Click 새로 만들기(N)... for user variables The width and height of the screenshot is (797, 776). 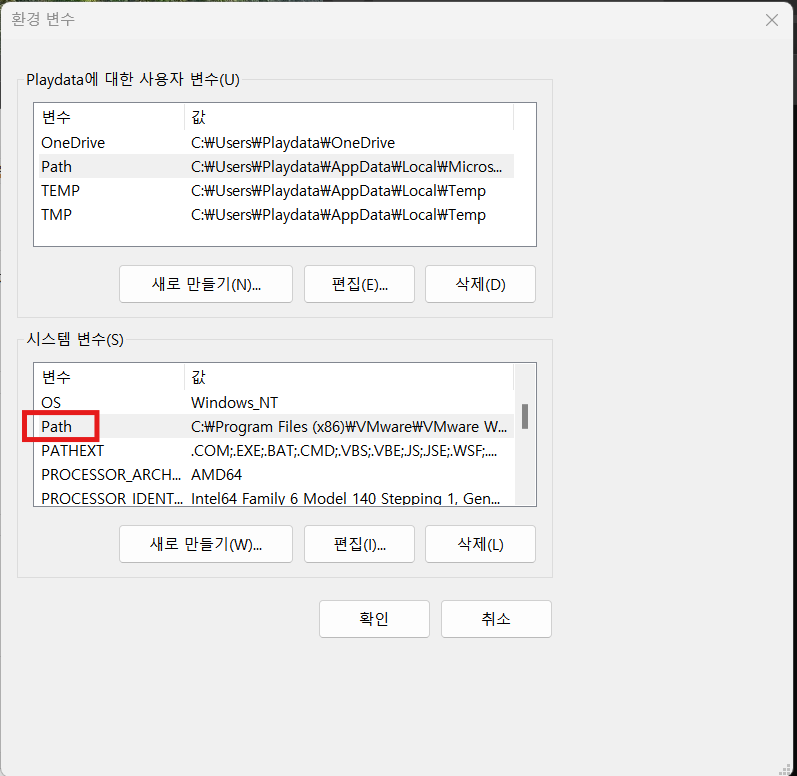206,284
